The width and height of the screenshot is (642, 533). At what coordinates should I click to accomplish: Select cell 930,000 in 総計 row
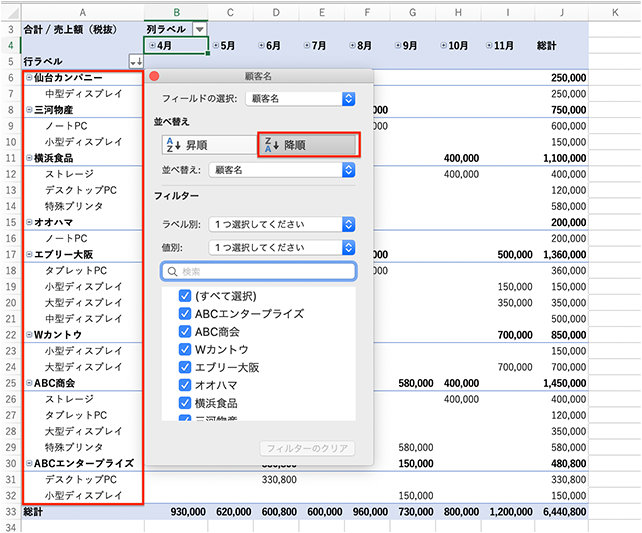click(176, 512)
